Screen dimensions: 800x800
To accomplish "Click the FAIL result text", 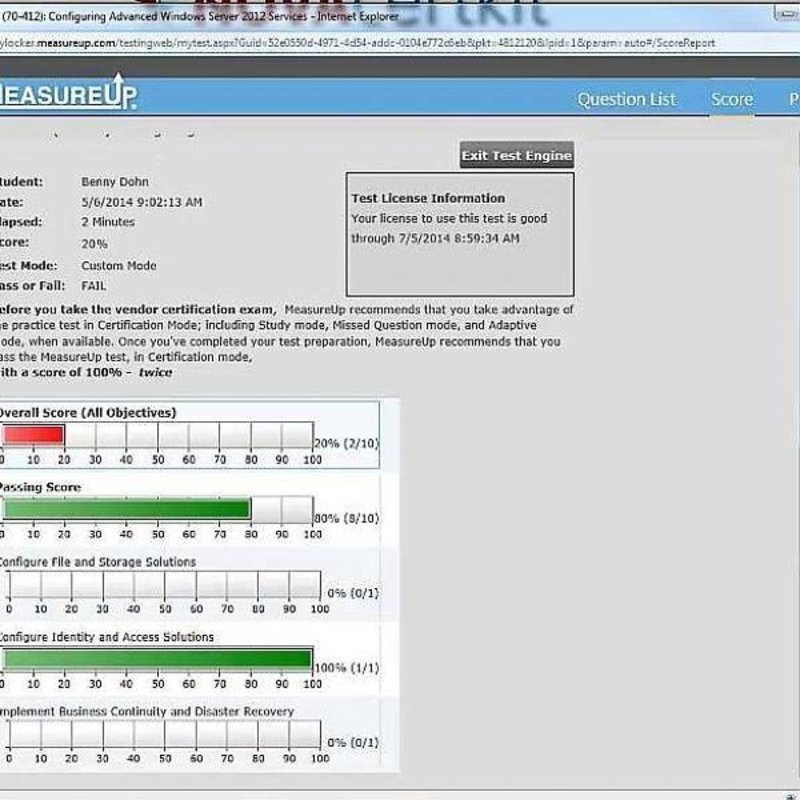I will (93, 286).
